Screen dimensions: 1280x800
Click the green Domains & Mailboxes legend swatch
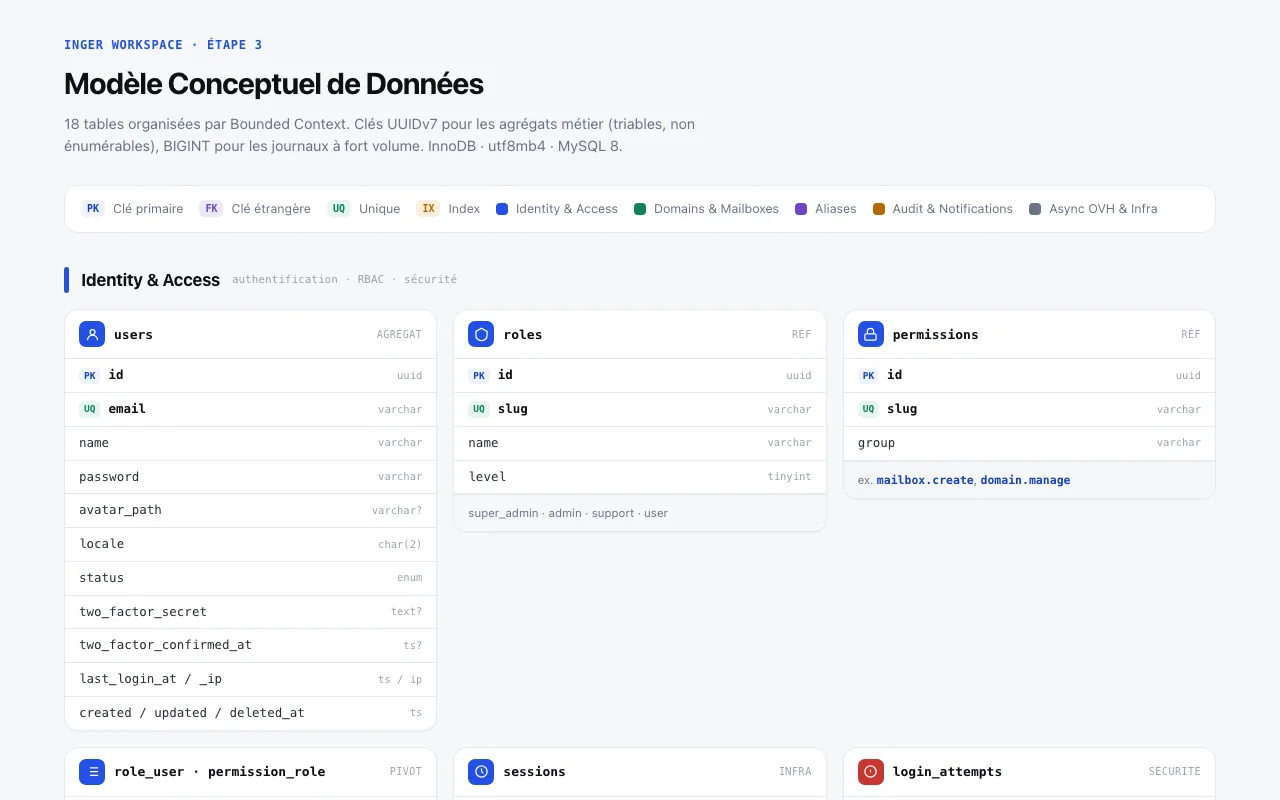point(640,209)
